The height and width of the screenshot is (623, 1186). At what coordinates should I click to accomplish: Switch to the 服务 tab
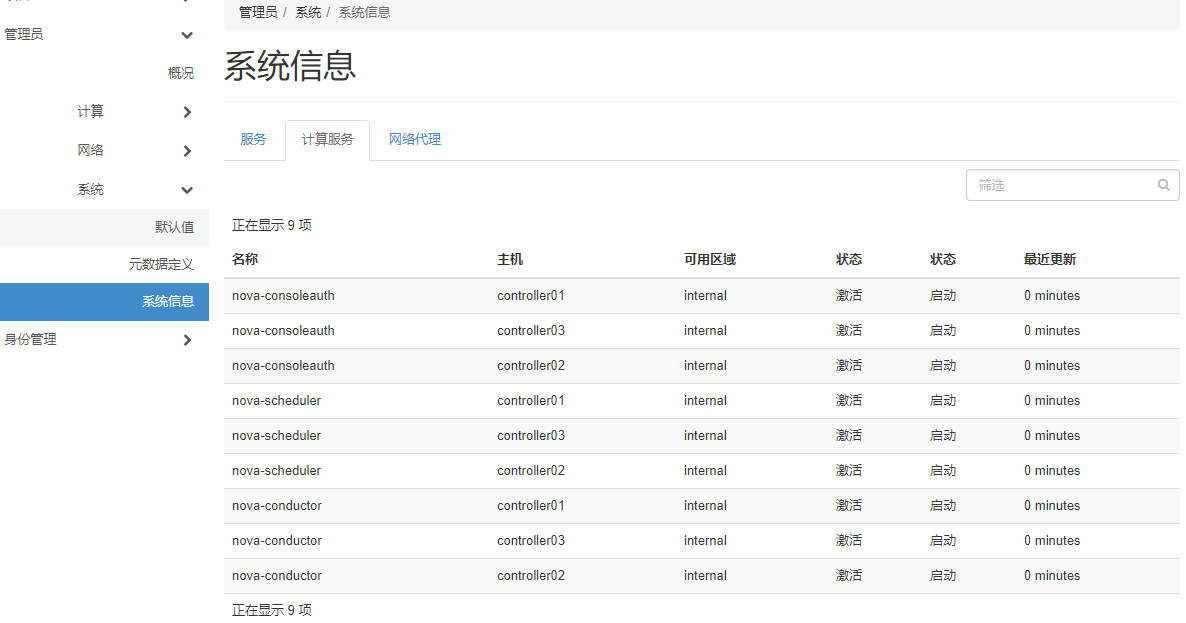coord(254,140)
